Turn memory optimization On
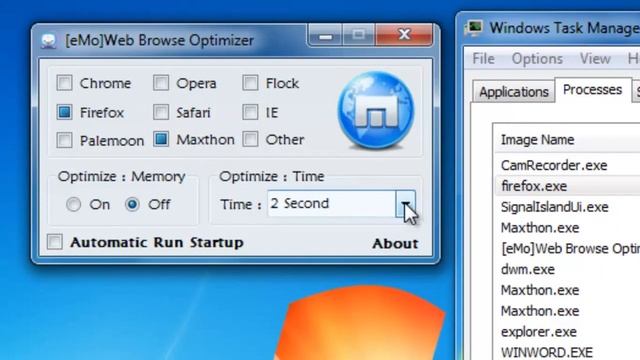640x360 pixels. point(73,204)
